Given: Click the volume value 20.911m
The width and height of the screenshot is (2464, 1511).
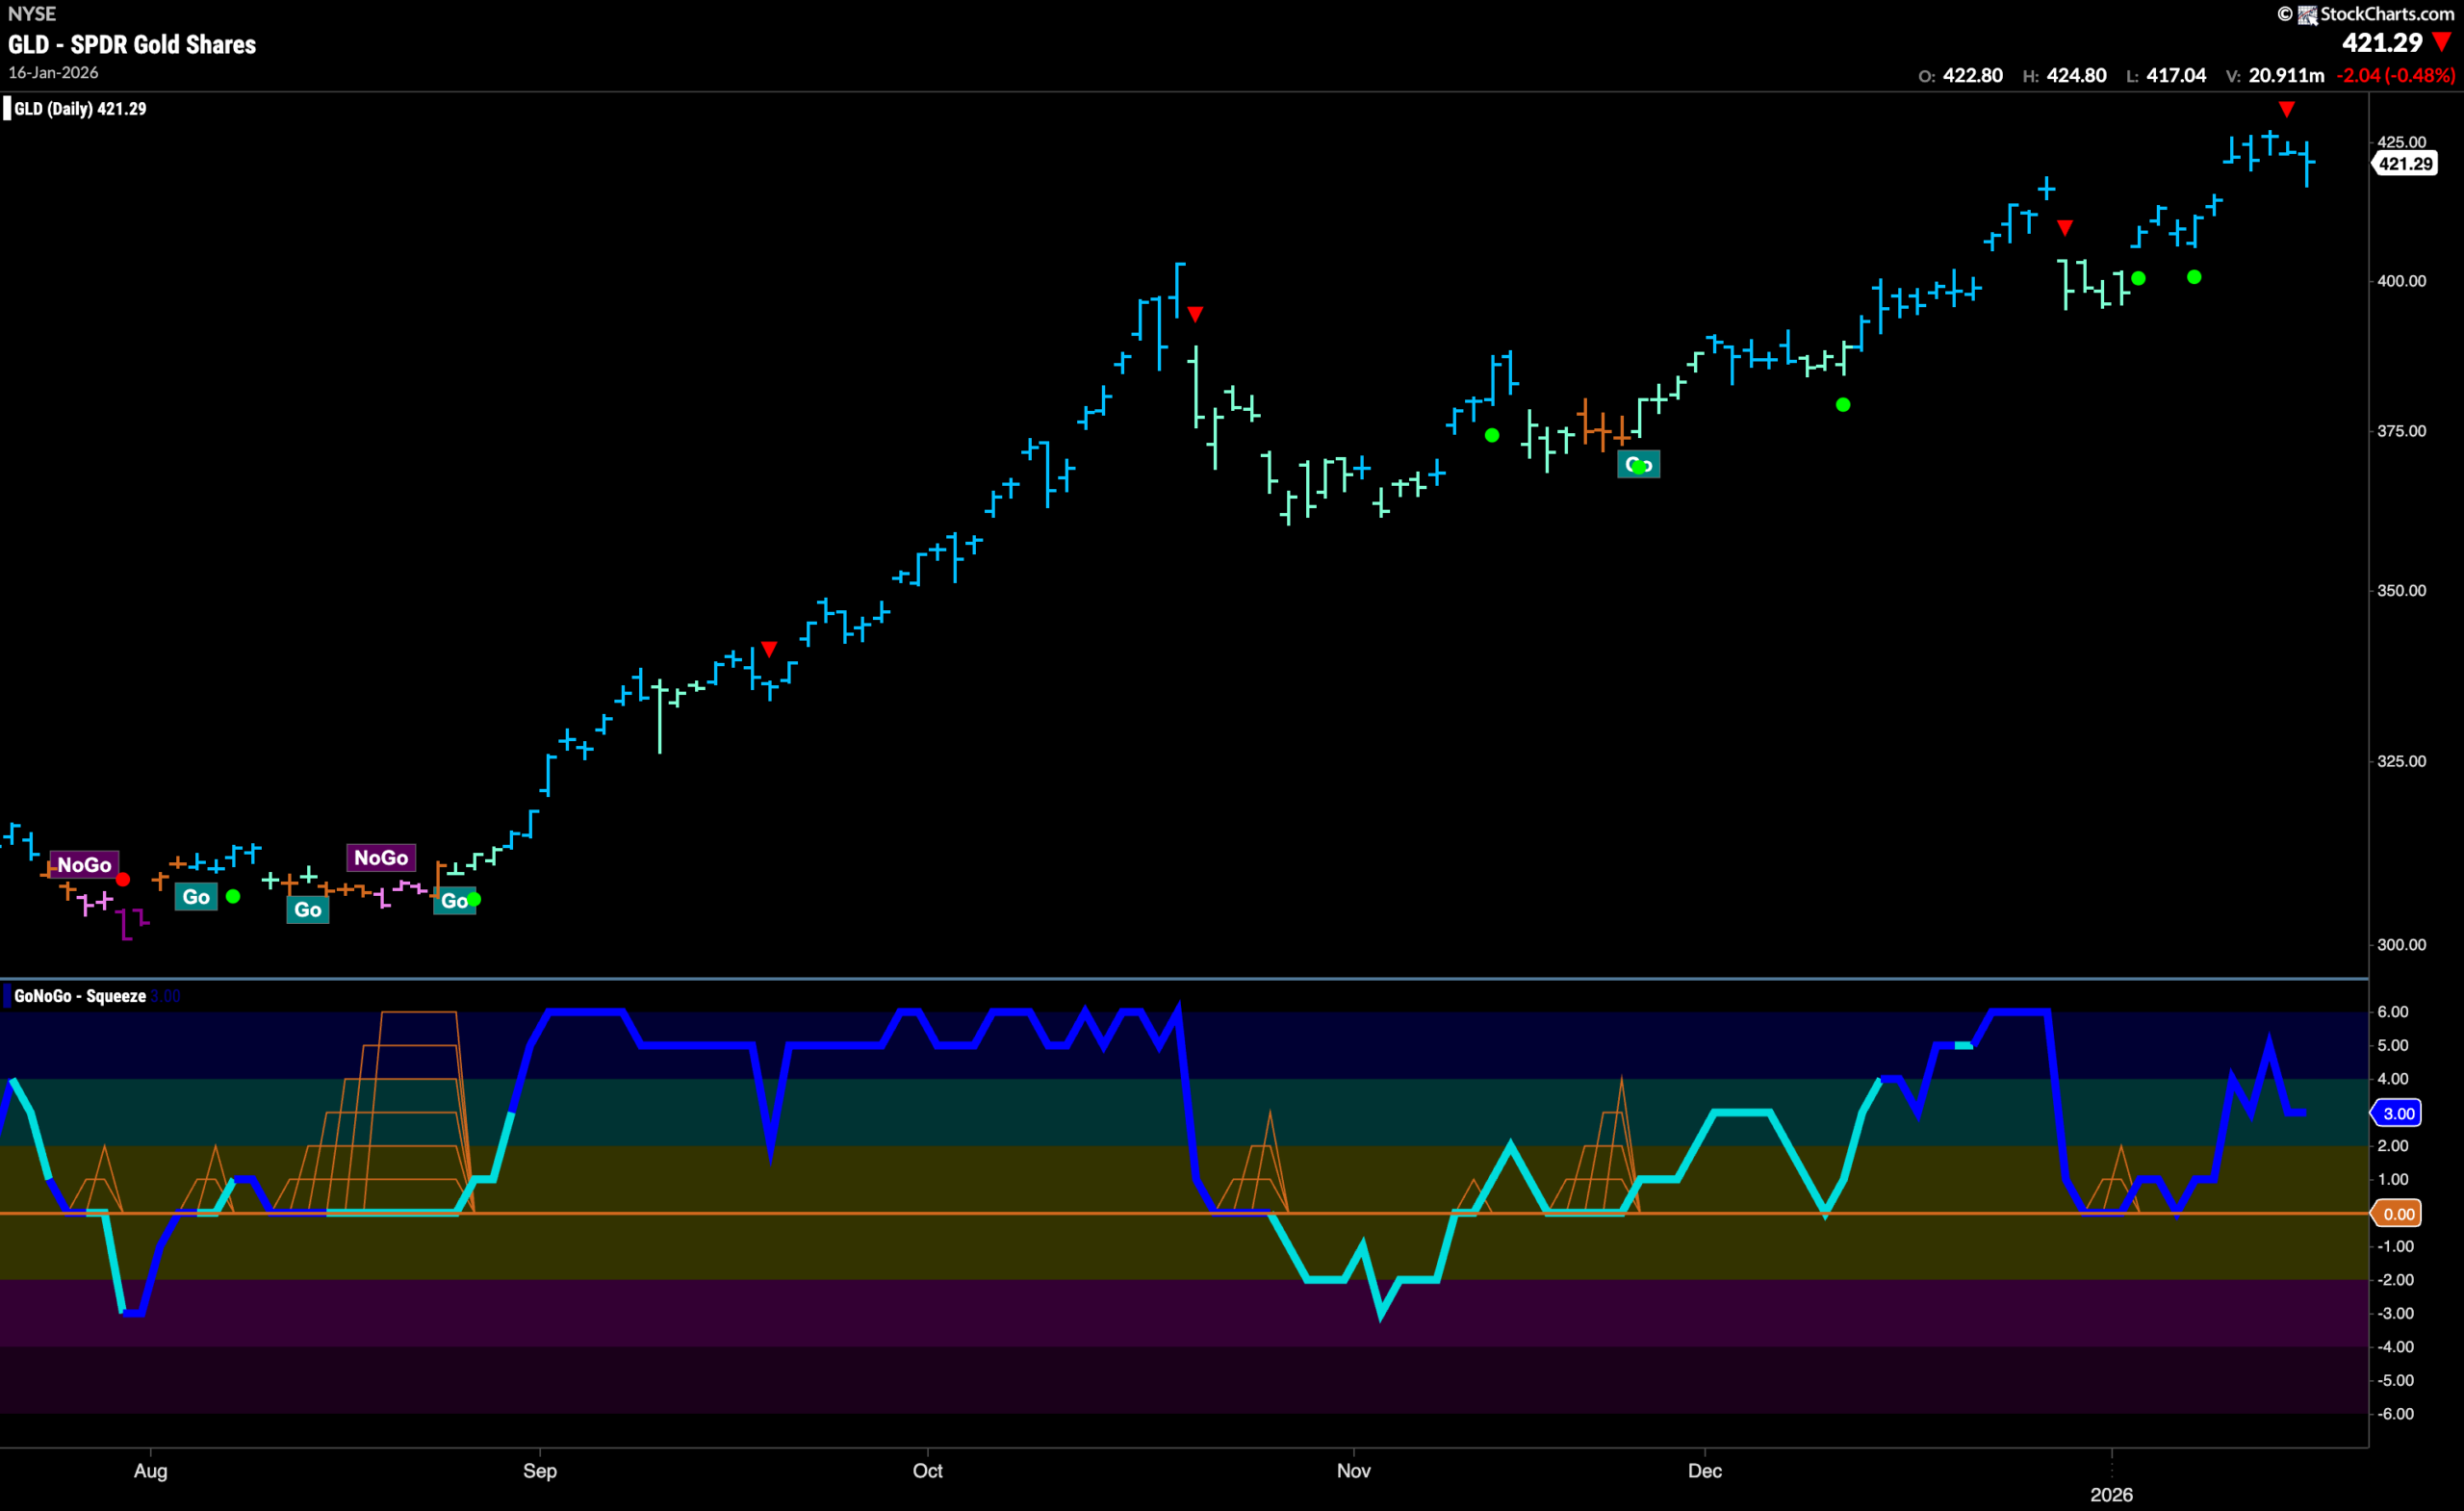Looking at the screenshot, I should point(2286,75).
